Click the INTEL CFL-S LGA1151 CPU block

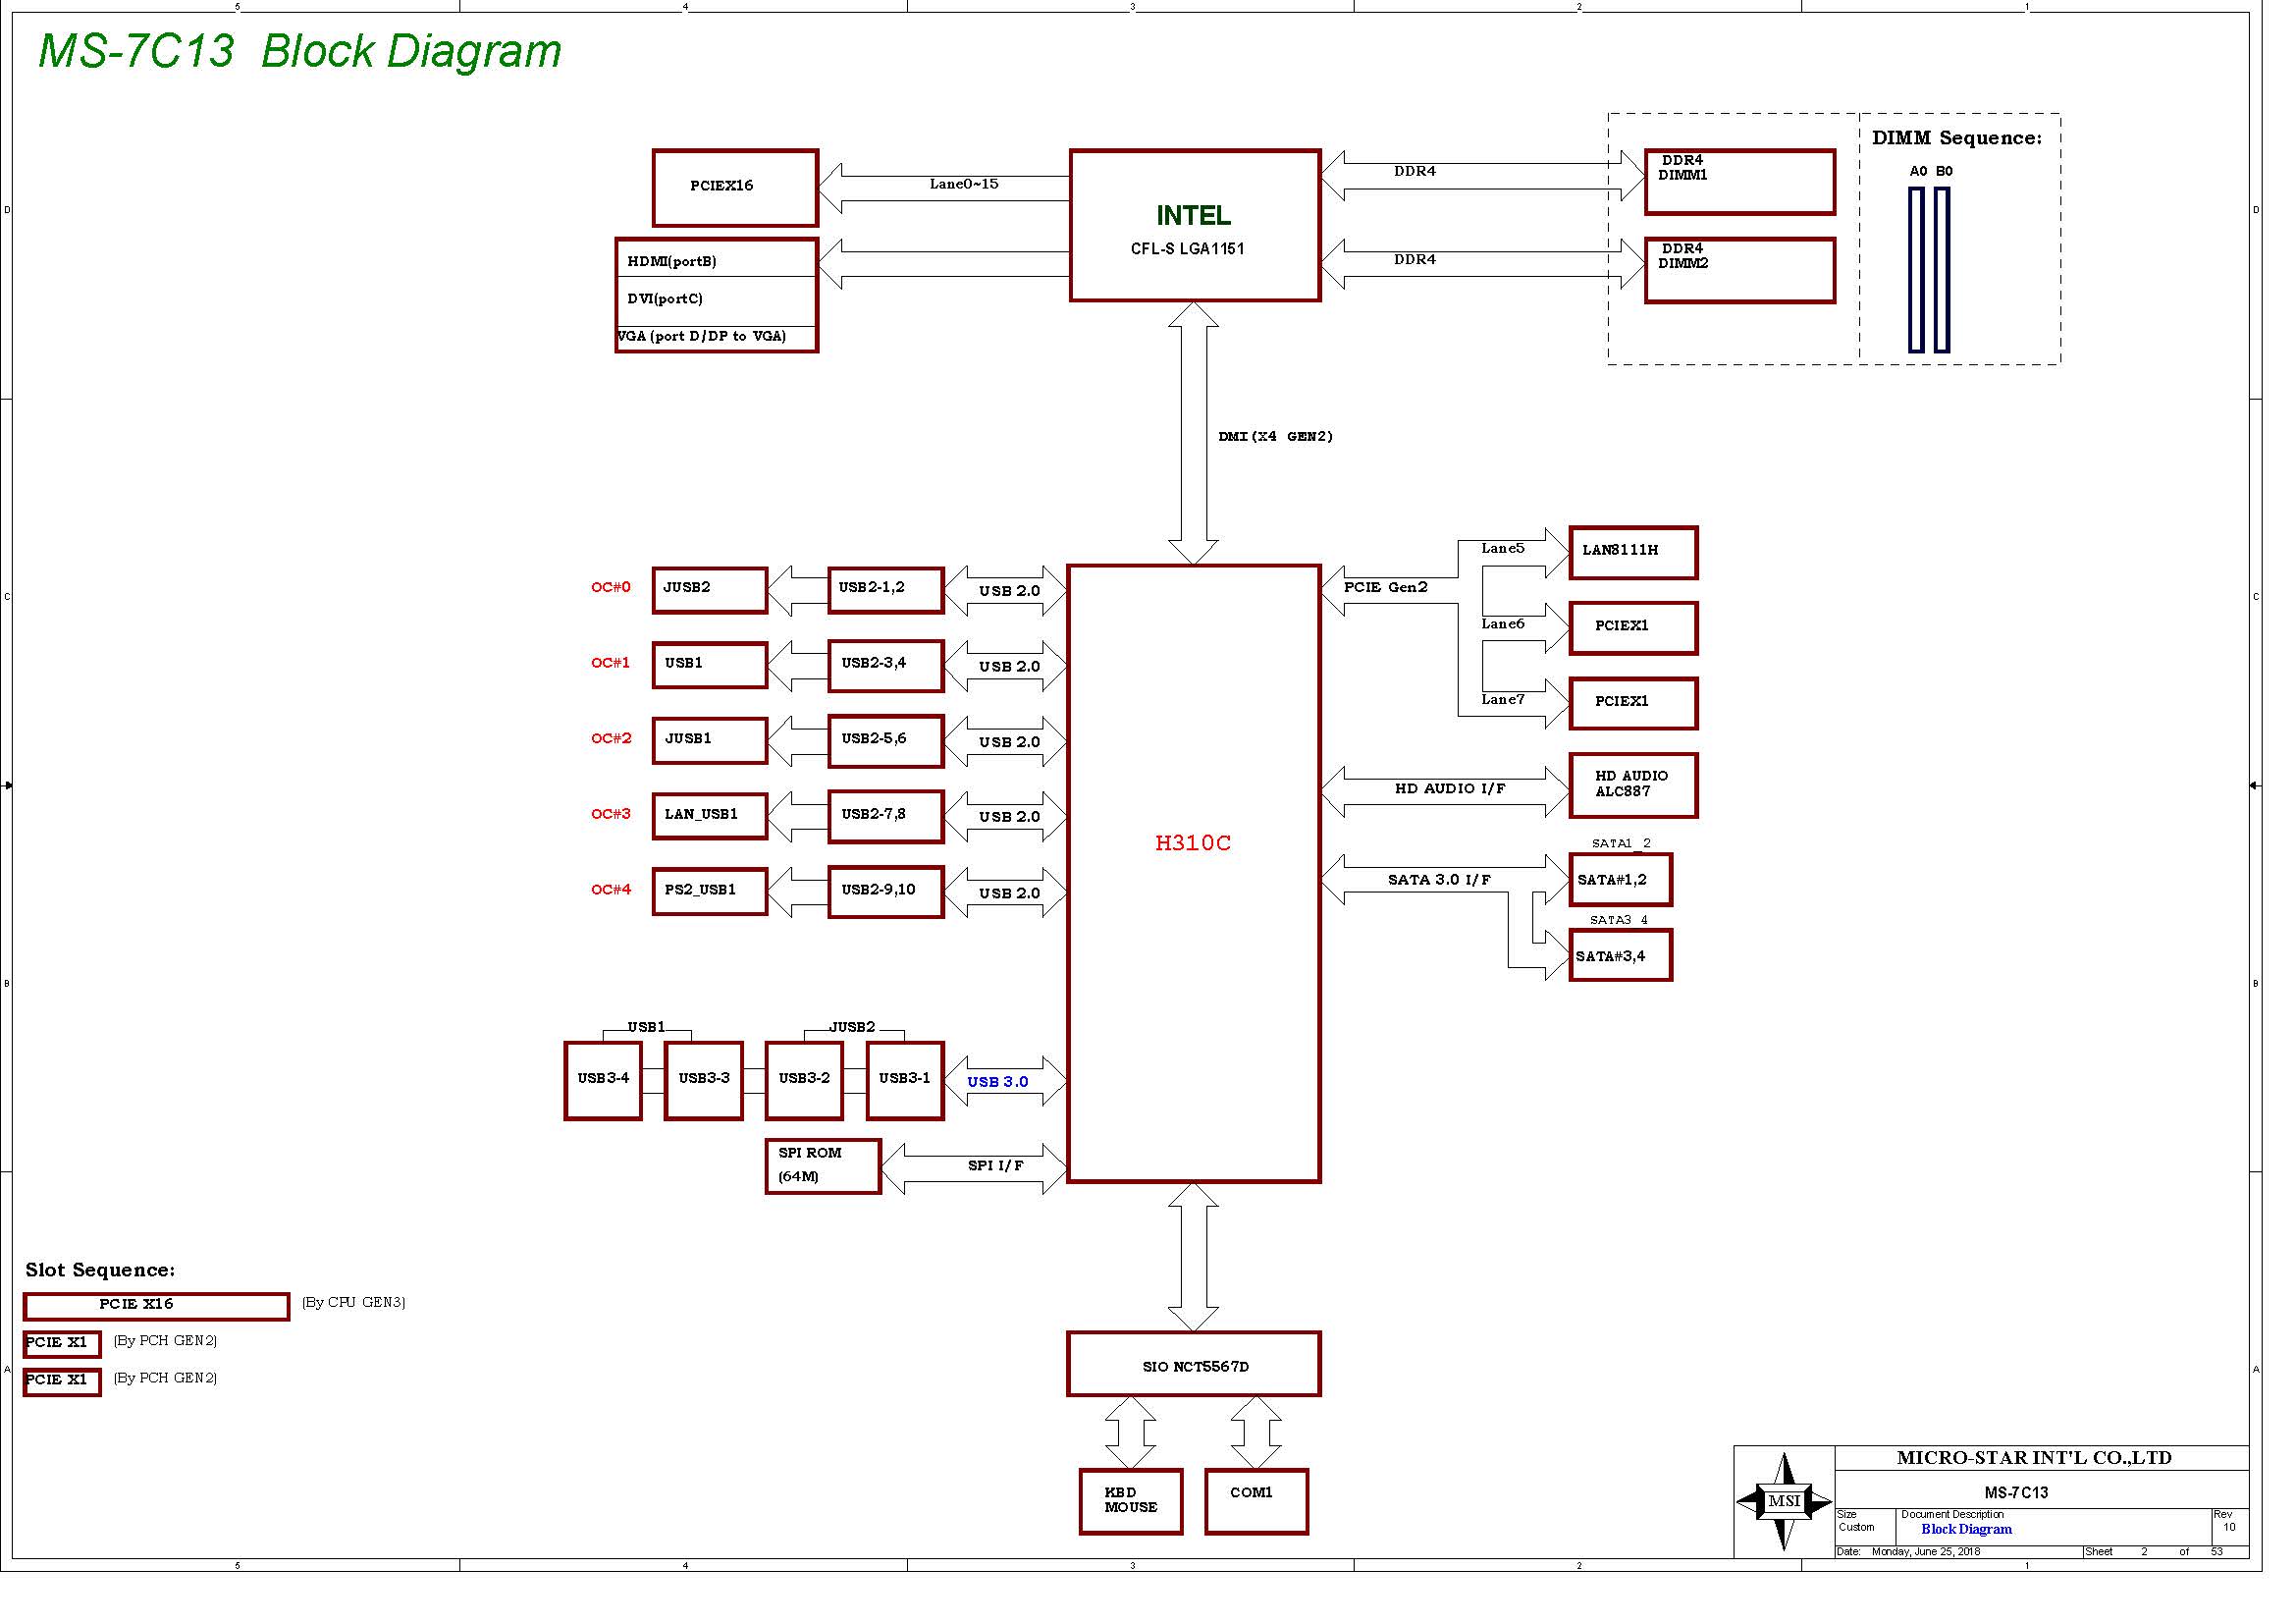[x=1195, y=225]
